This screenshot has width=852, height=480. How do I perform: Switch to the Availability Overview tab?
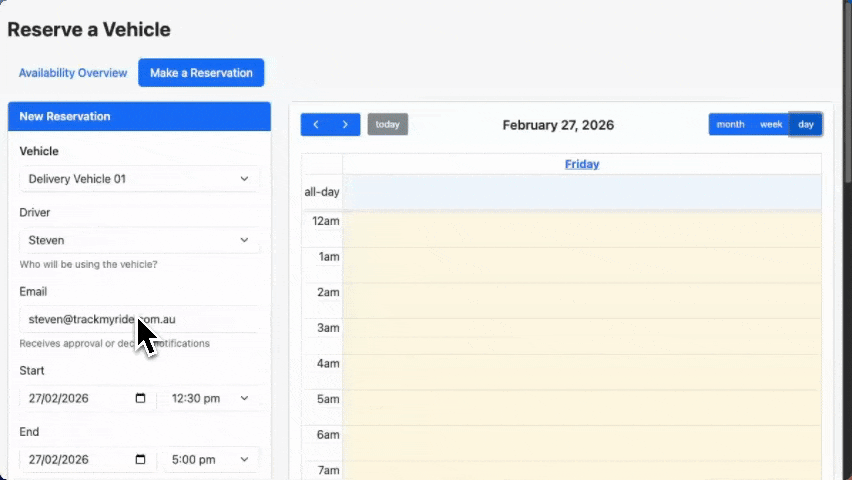pos(73,73)
